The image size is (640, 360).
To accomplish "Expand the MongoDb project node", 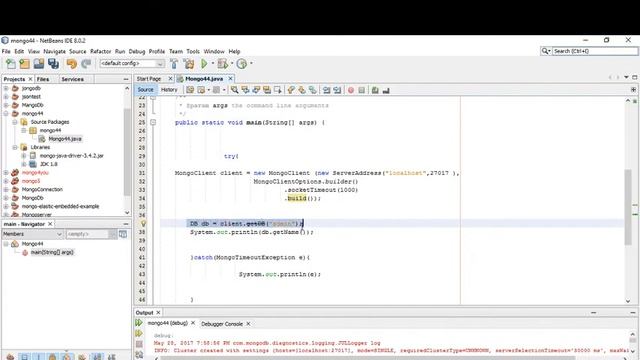I will [6, 198].
